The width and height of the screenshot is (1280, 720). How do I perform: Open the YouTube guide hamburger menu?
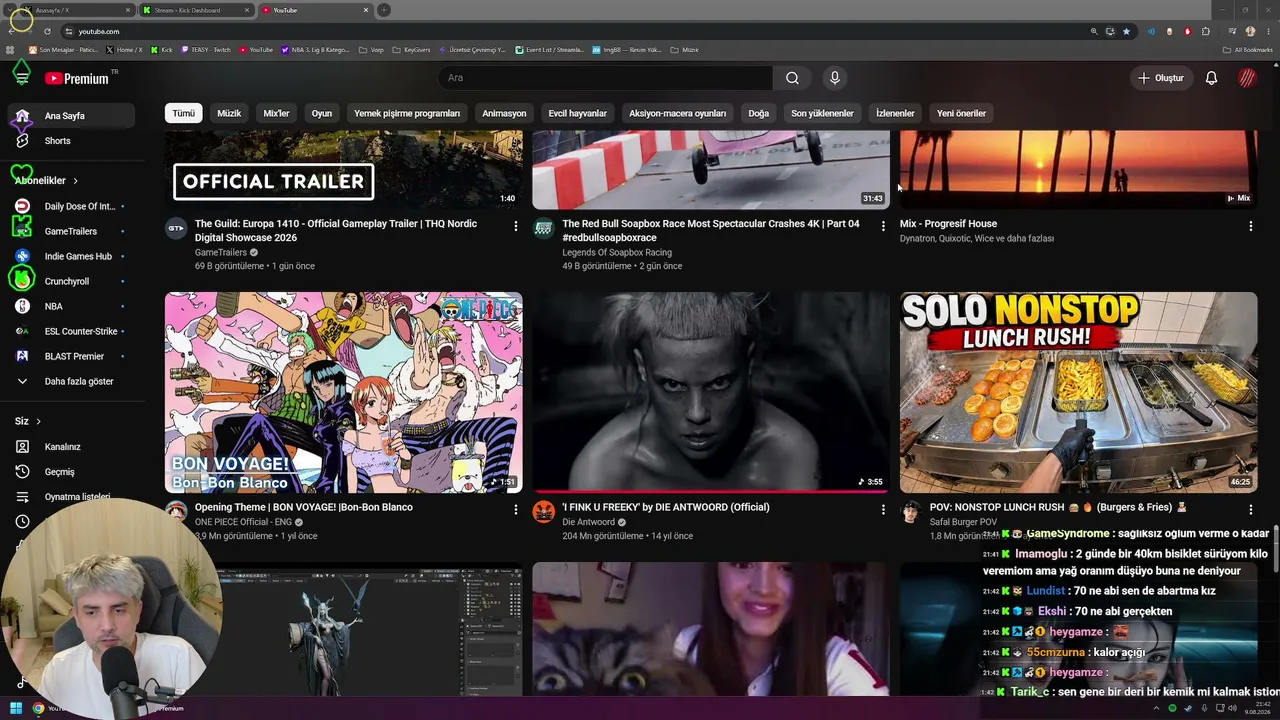(21, 77)
